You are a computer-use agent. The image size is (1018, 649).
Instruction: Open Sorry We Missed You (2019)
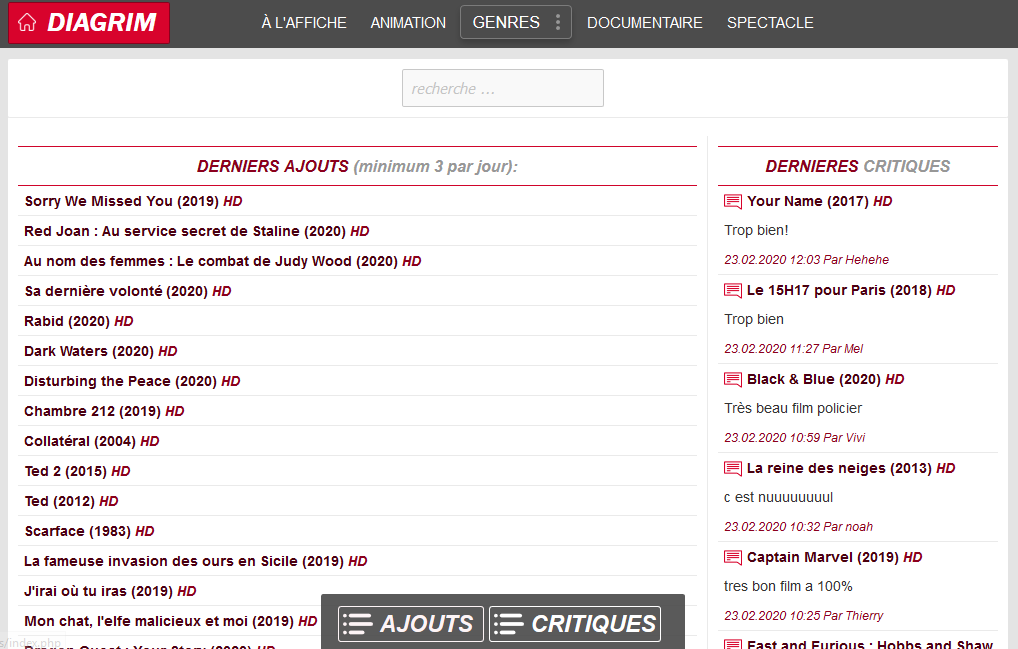pyautogui.click(x=133, y=201)
